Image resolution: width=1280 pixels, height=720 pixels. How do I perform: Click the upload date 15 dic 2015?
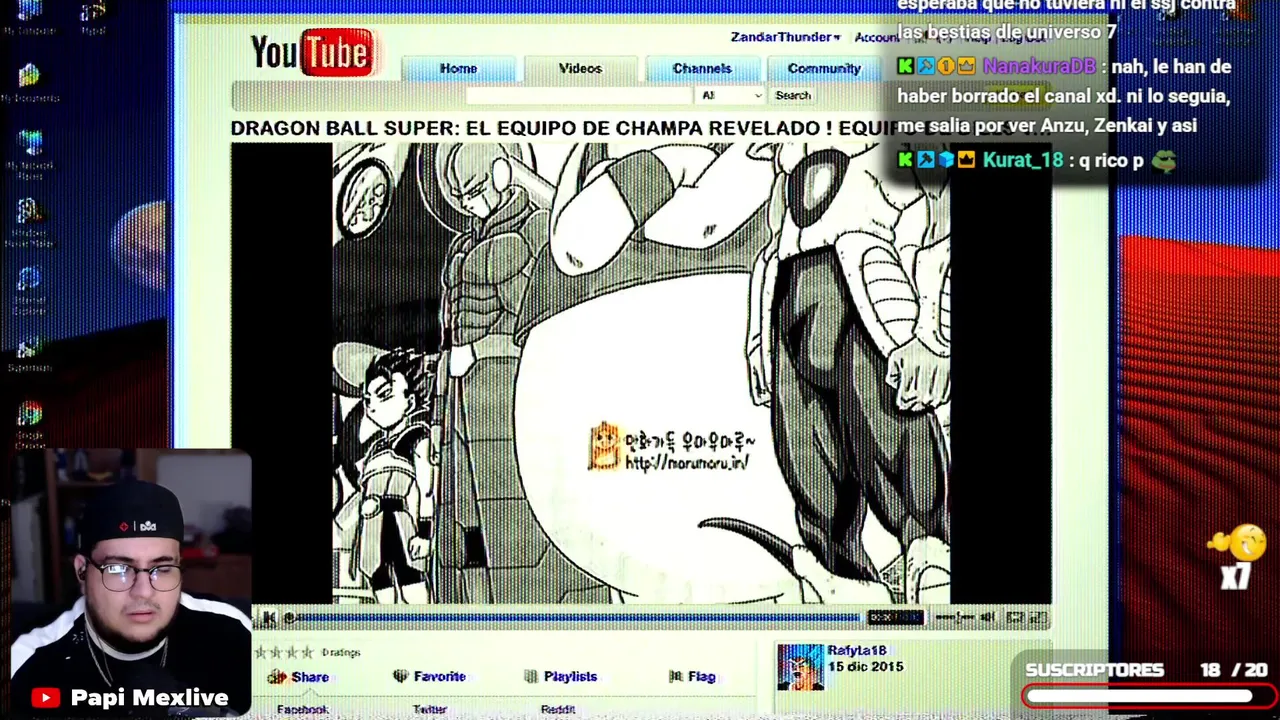(865, 667)
